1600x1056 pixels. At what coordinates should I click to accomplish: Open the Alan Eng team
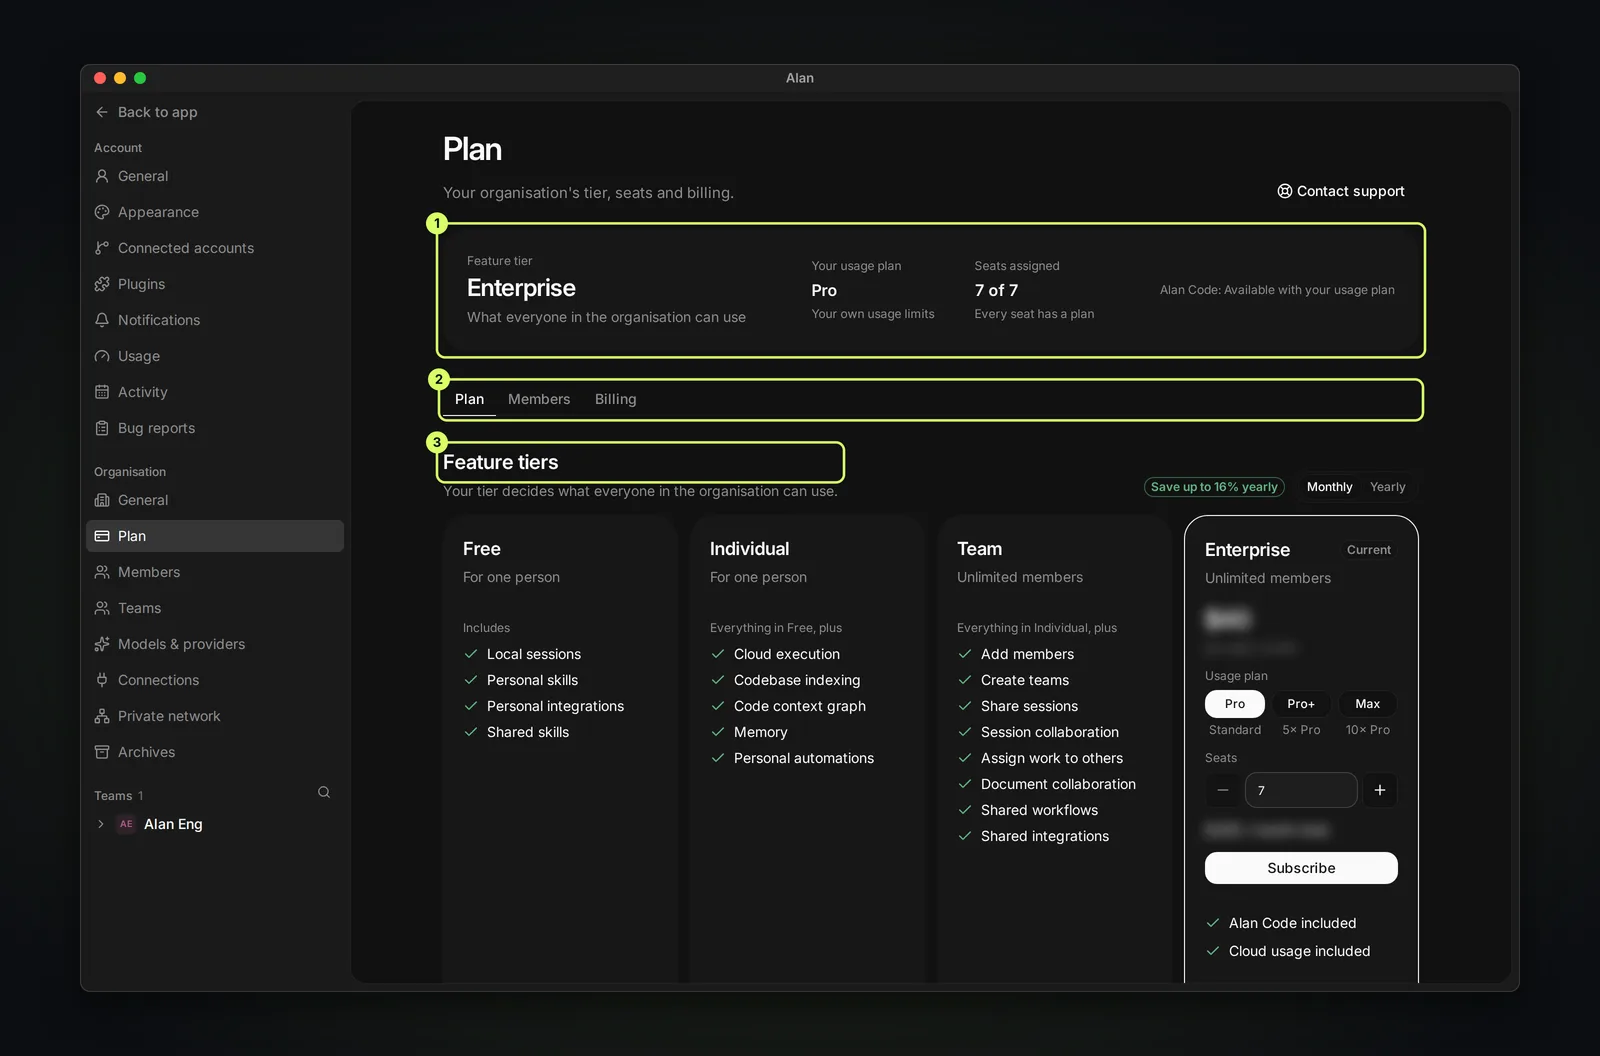point(173,824)
